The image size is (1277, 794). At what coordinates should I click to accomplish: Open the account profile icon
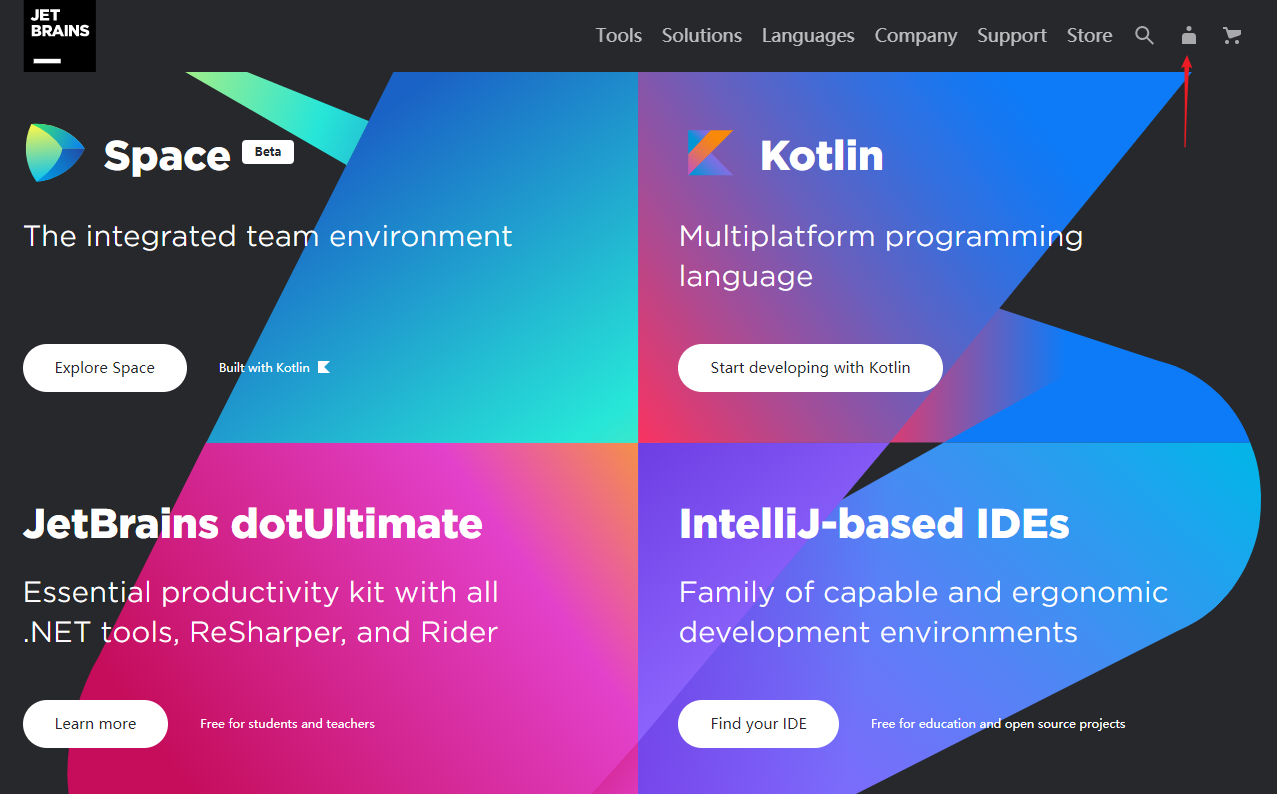pos(1189,36)
